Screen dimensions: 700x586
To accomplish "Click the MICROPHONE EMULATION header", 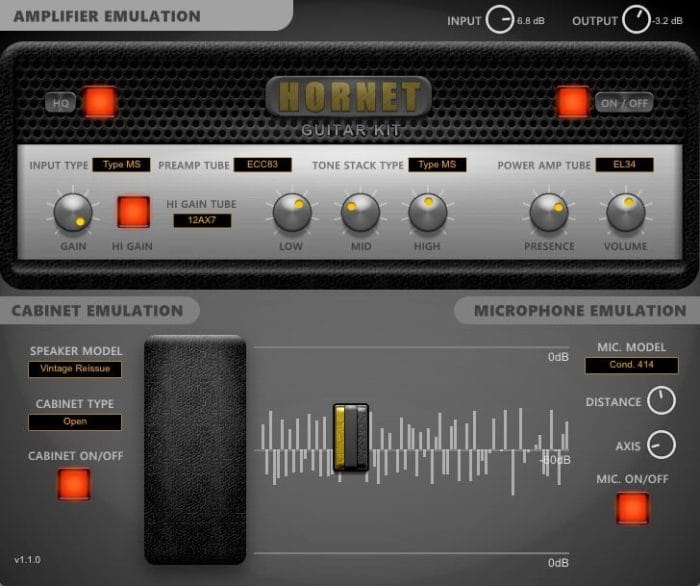I will (x=580, y=311).
